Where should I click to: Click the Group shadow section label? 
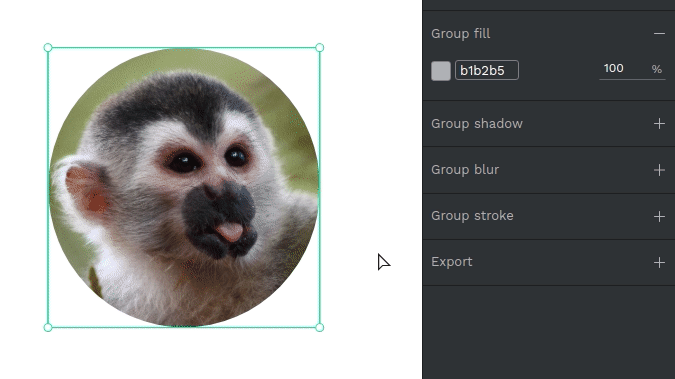click(x=477, y=124)
